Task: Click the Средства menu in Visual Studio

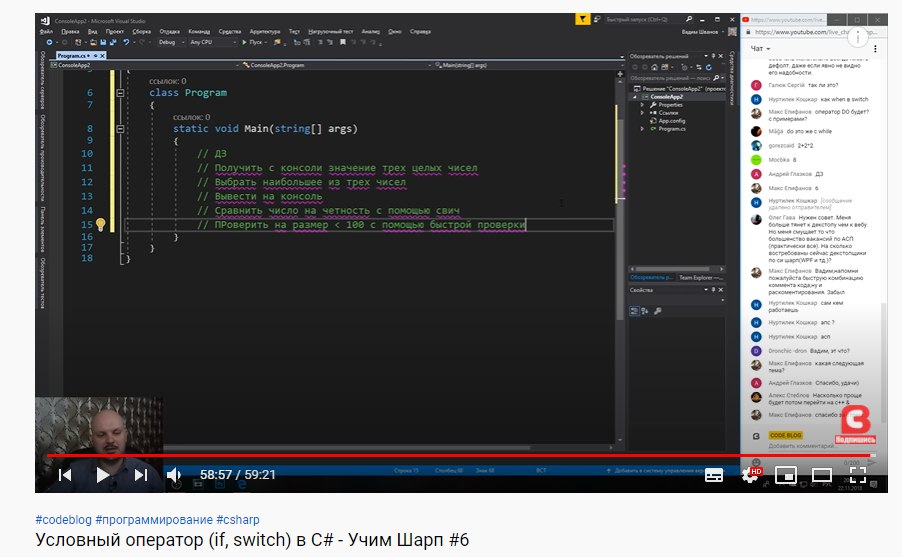Action: point(230,32)
